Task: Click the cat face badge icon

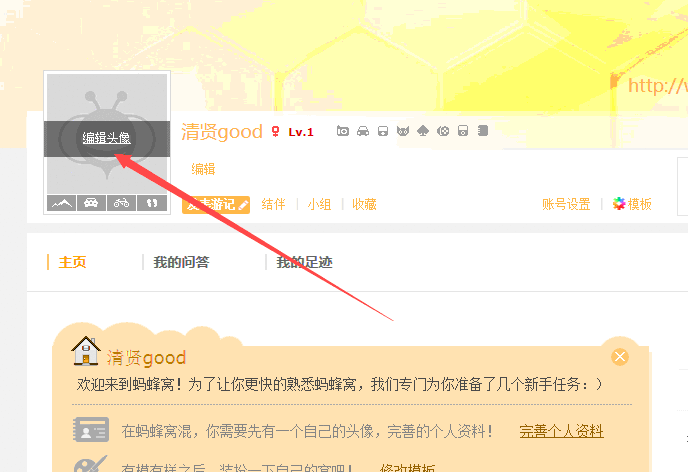Action: pos(403,131)
